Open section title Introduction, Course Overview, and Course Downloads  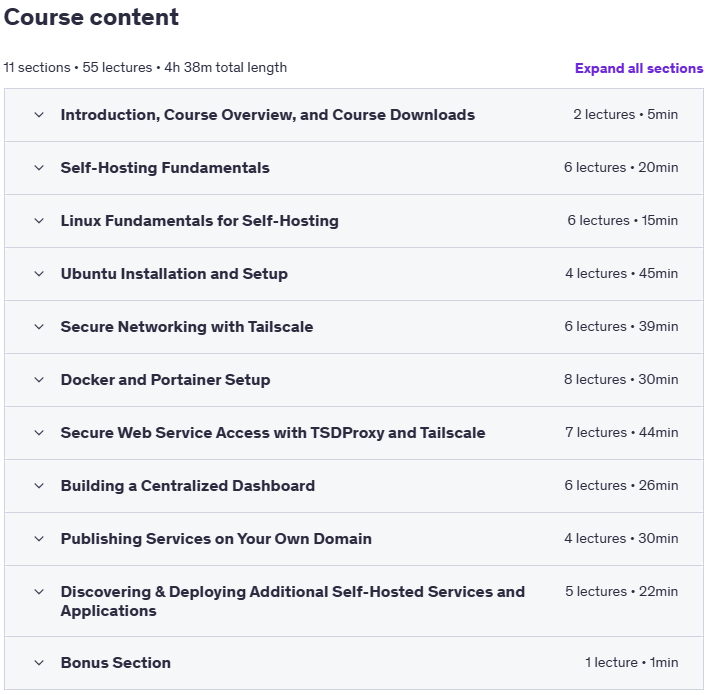(268, 115)
